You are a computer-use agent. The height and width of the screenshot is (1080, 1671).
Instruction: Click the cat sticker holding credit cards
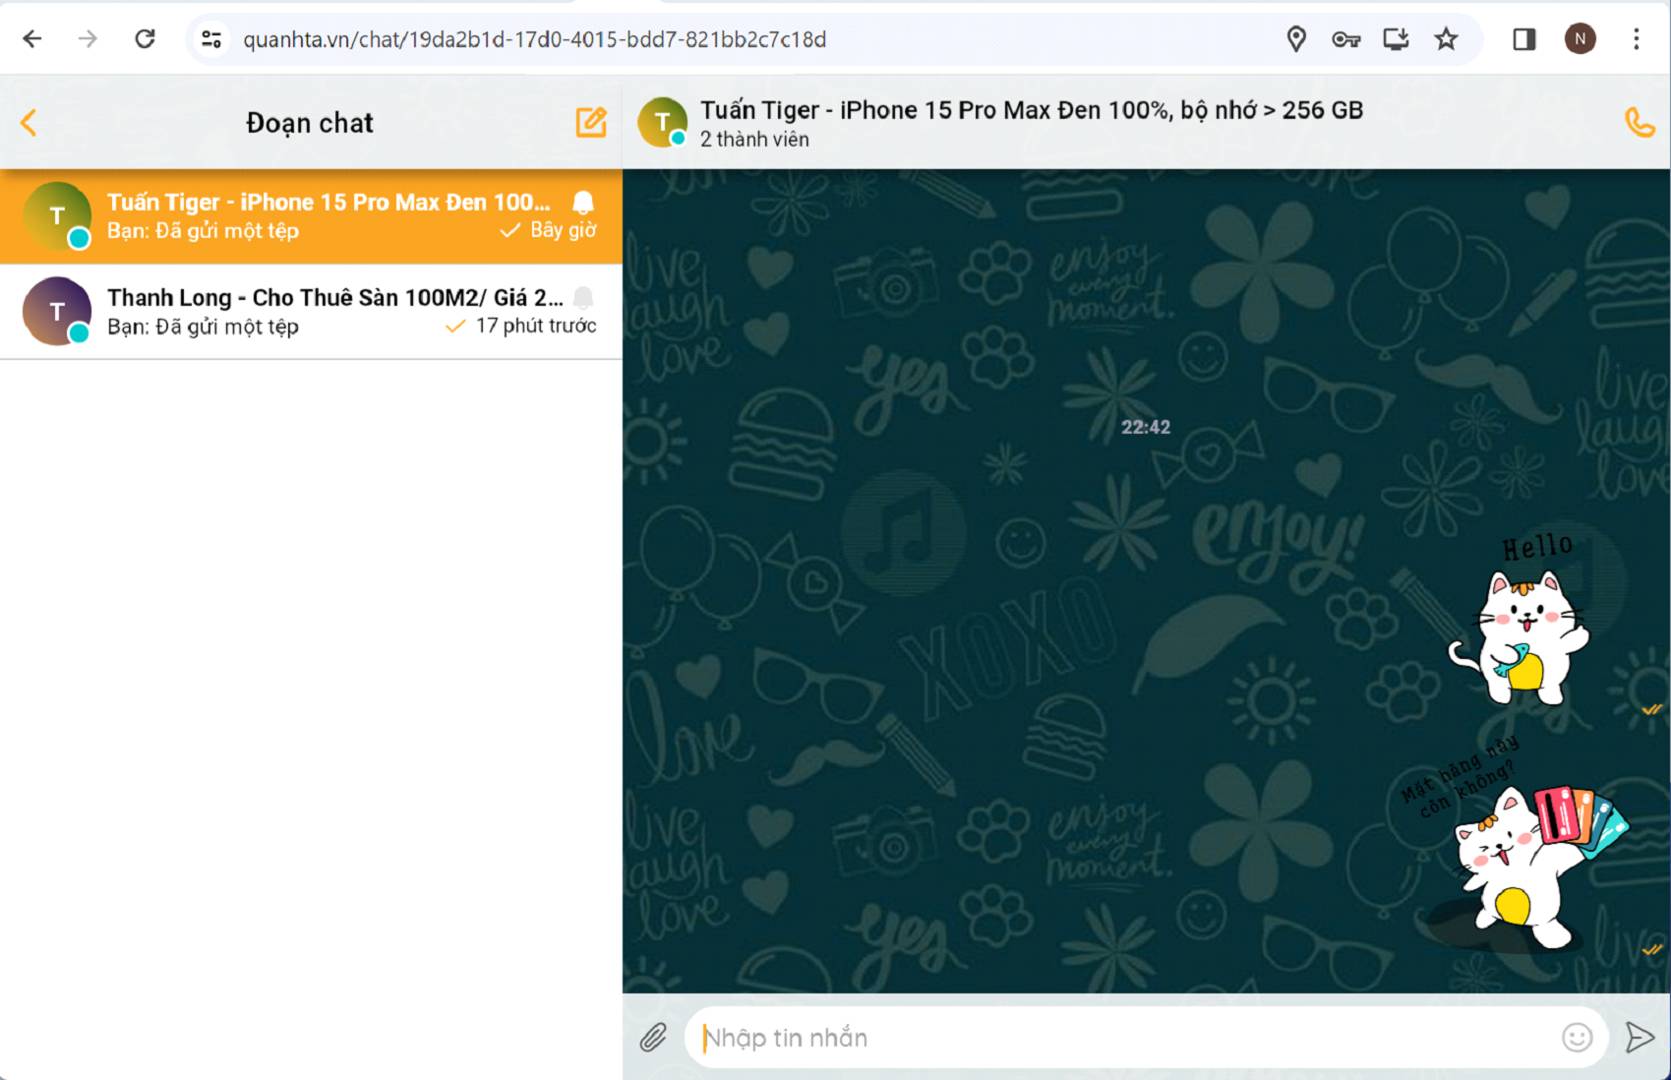pyautogui.click(x=1515, y=845)
